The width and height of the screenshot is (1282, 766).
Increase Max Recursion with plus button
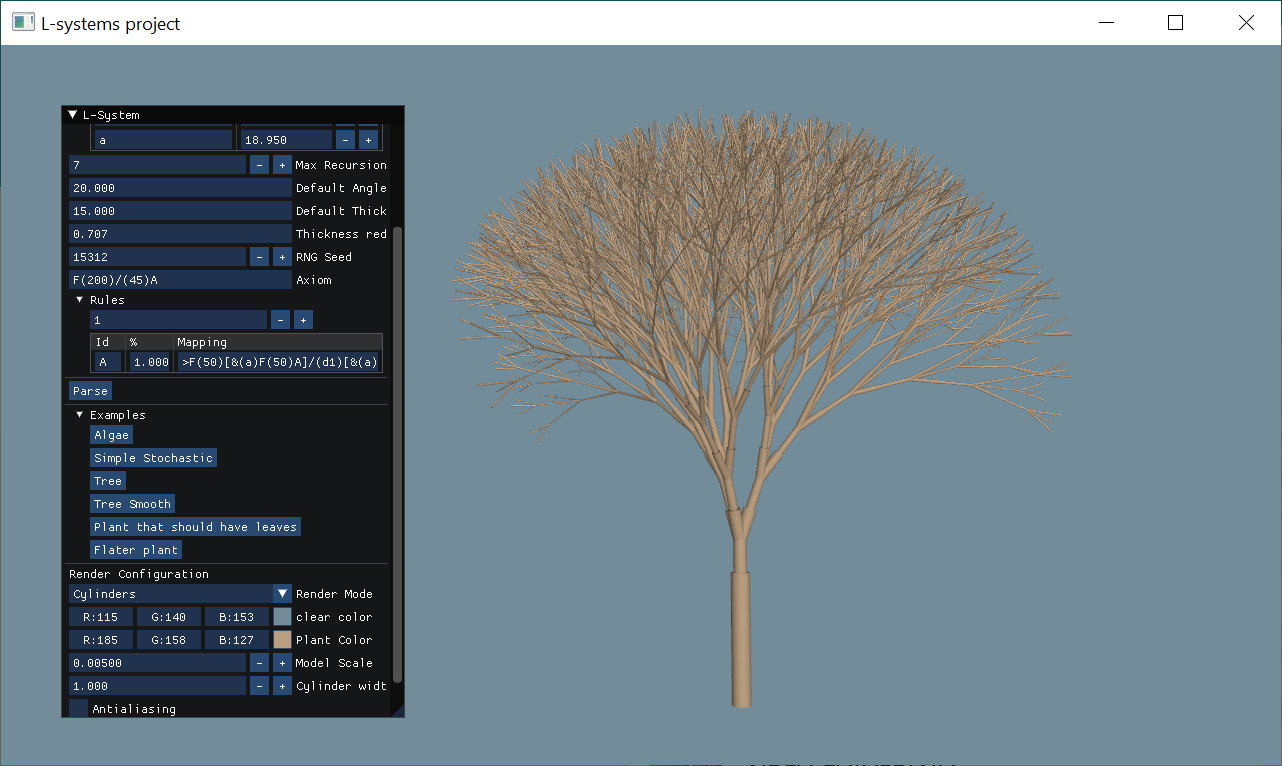point(282,165)
